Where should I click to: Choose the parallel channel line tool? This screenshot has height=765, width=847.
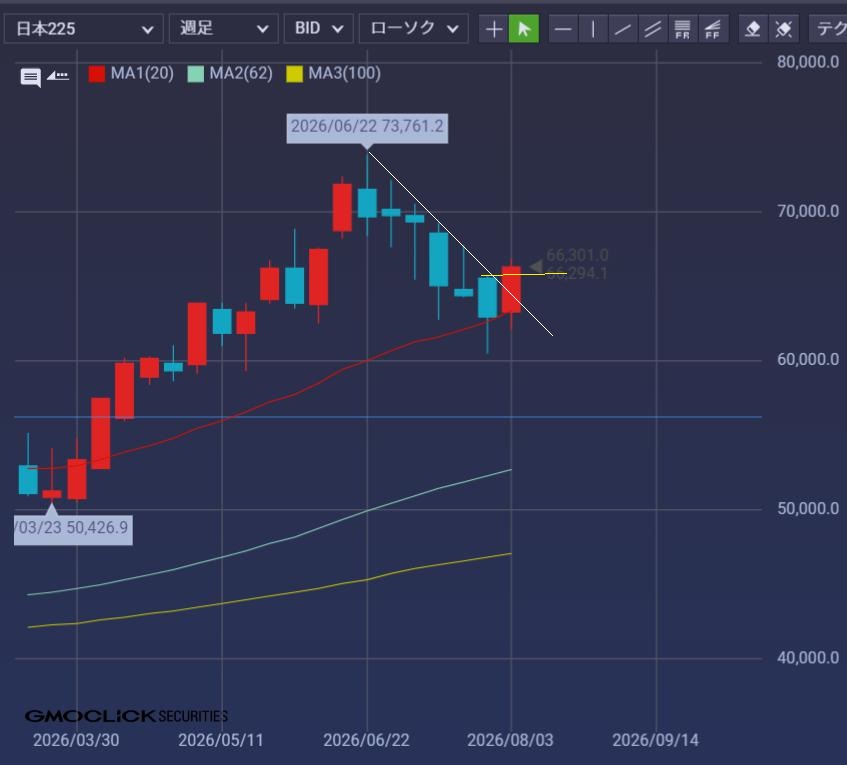653,29
